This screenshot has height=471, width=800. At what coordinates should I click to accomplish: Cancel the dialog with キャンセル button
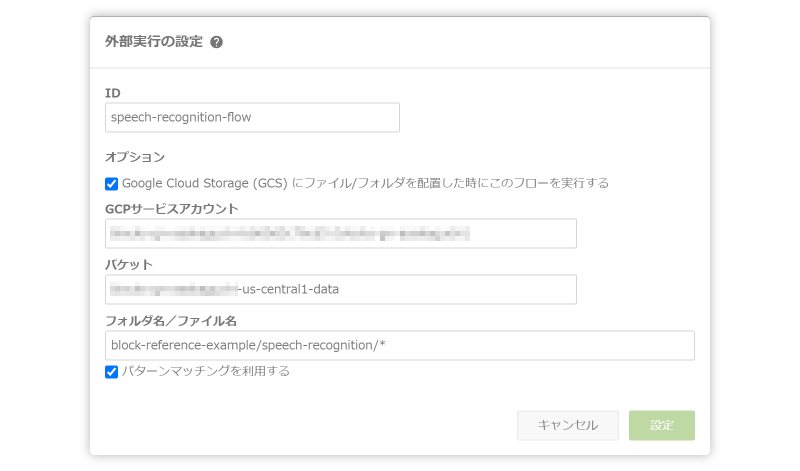pos(568,425)
